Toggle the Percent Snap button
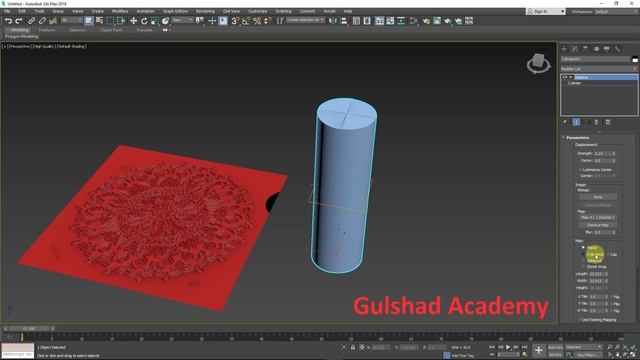Screen dimensions: 640x360 257,21
